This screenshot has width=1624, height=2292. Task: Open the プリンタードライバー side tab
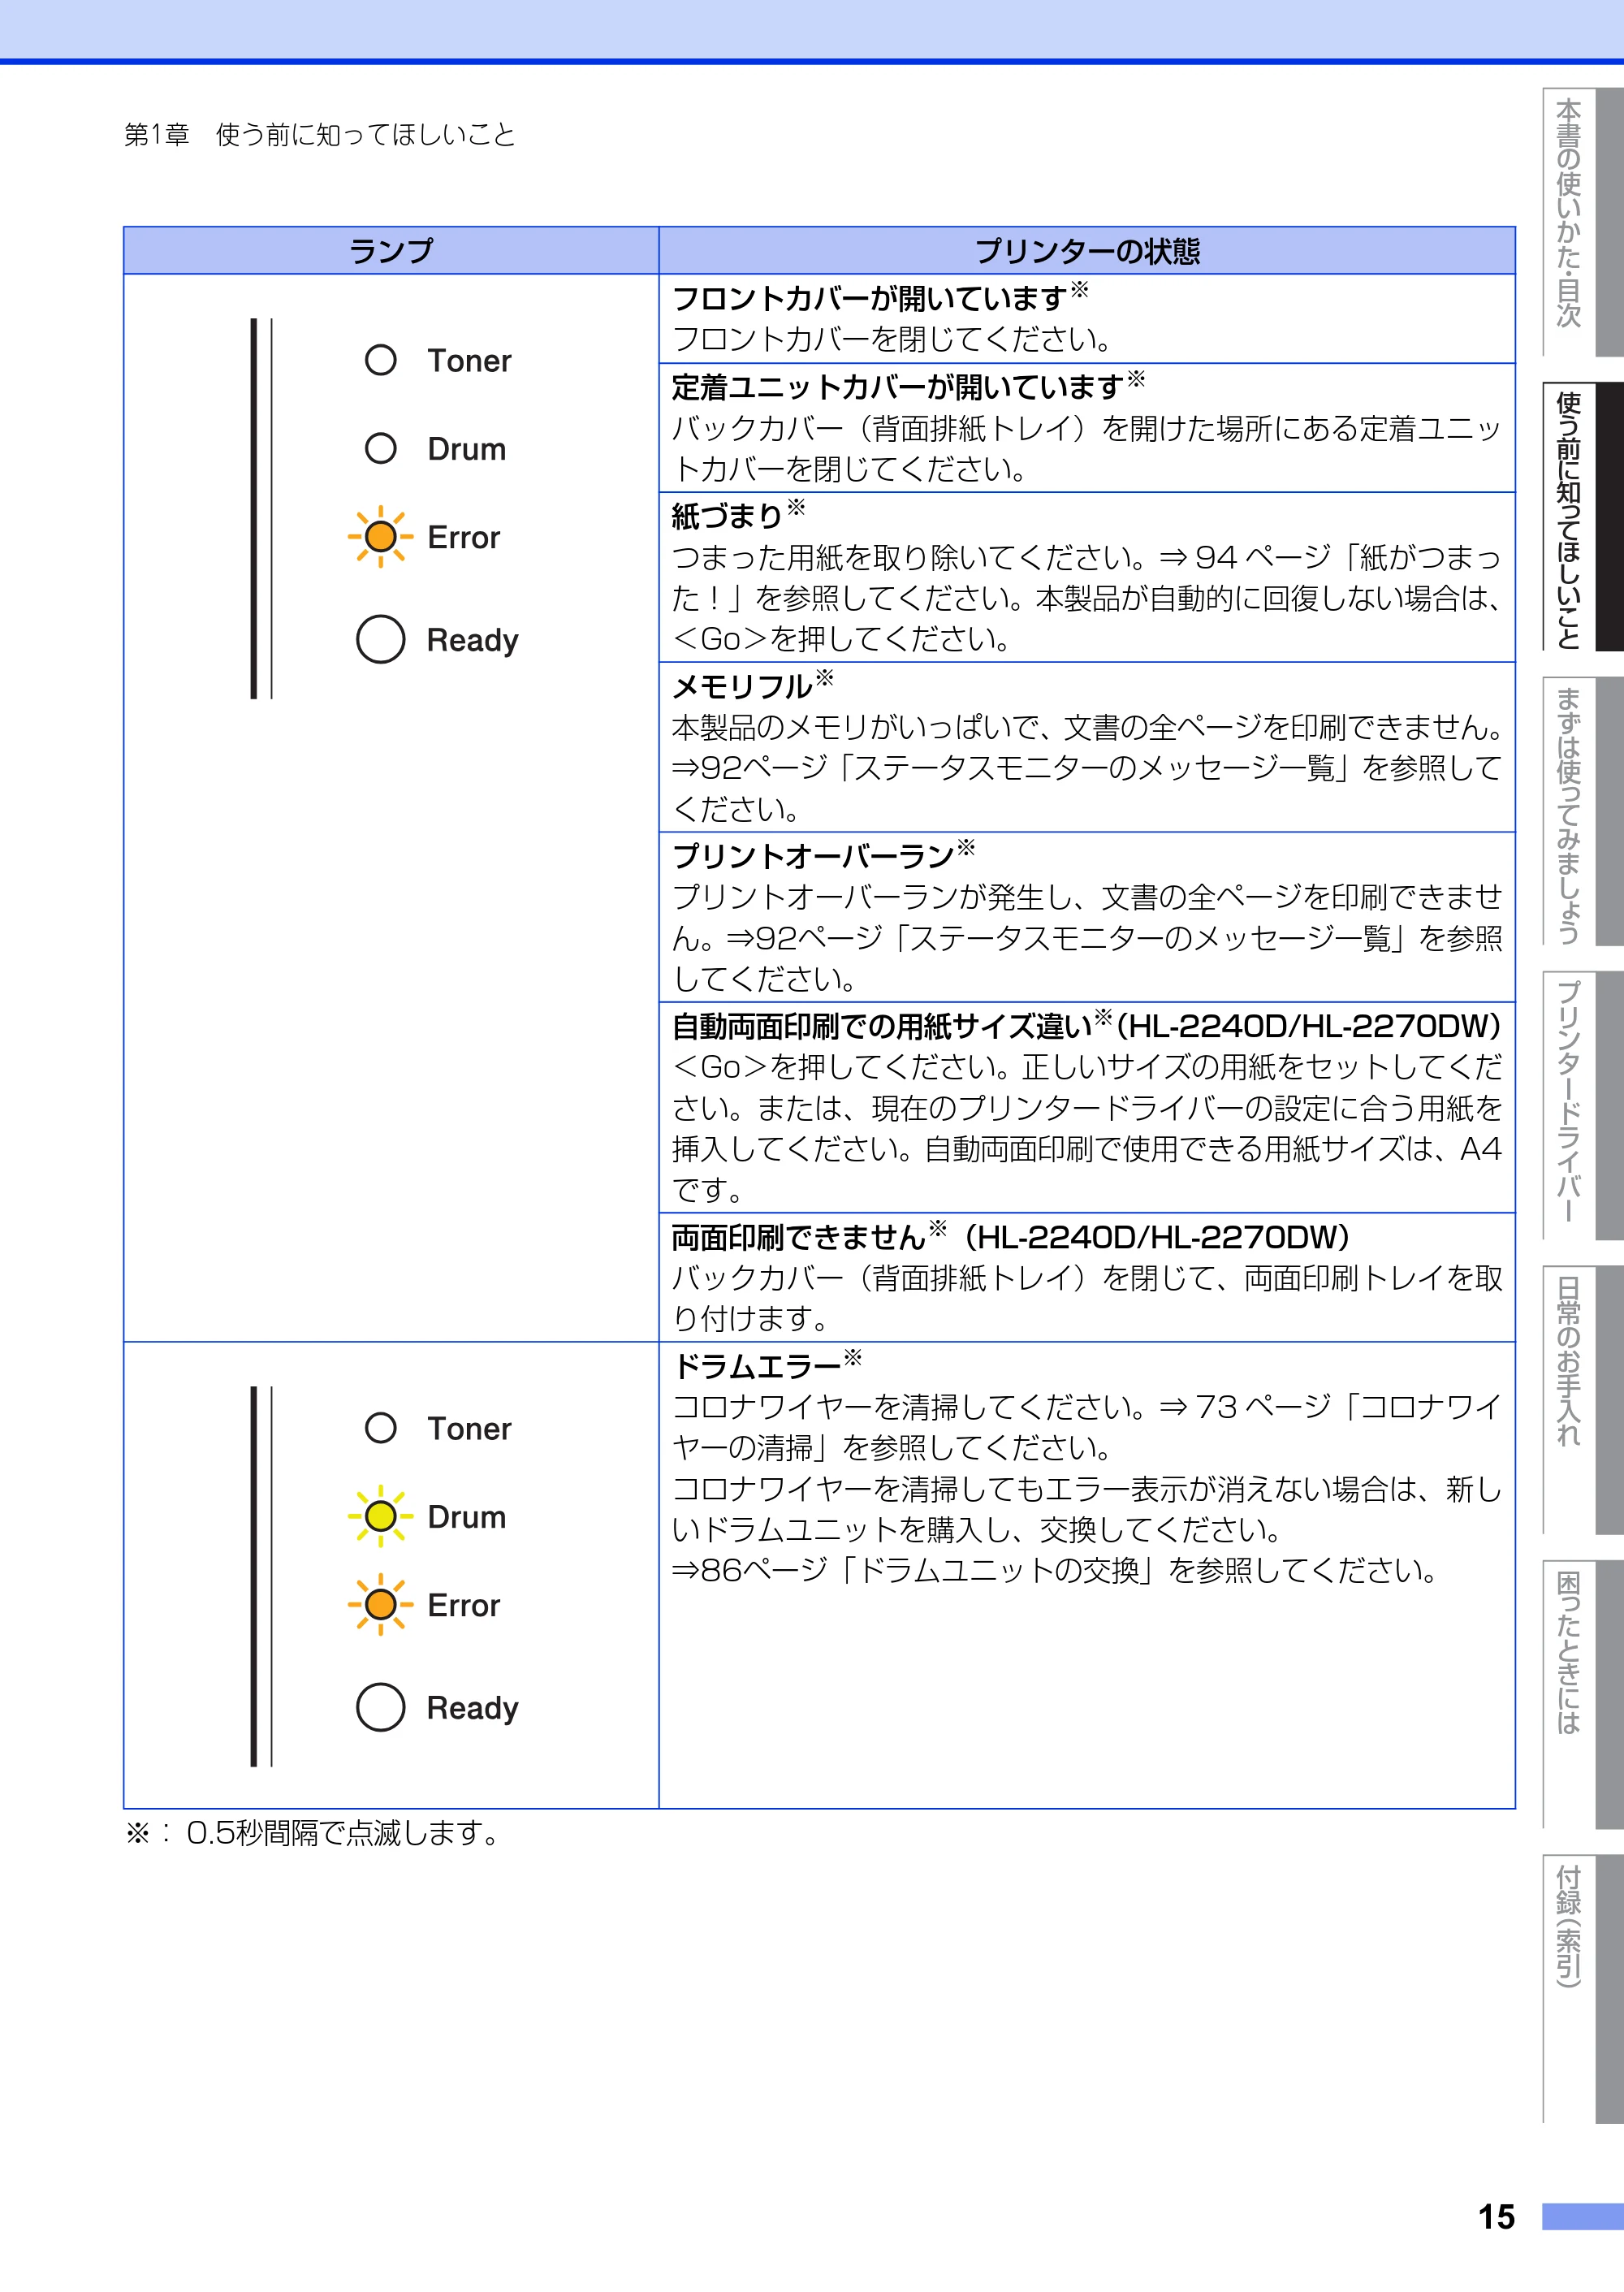[1582, 1105]
